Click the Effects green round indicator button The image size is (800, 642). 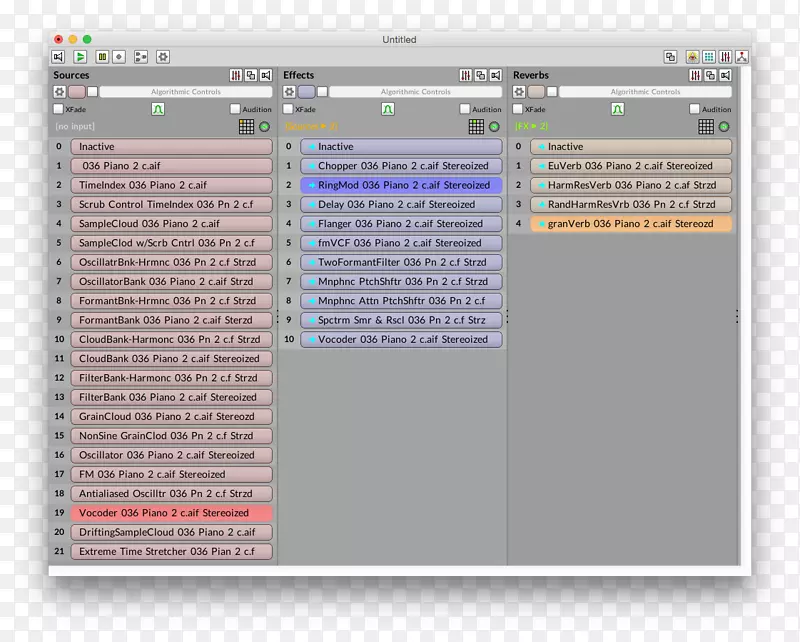(x=494, y=127)
